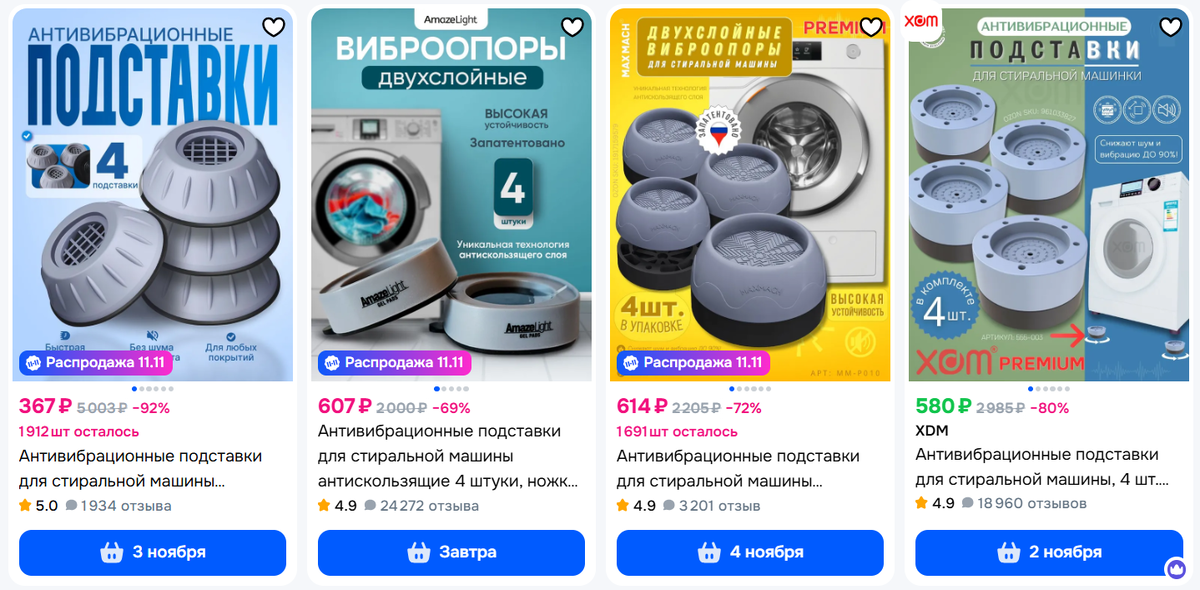
Task: Open the XDM brand name link
Action: point(932,431)
